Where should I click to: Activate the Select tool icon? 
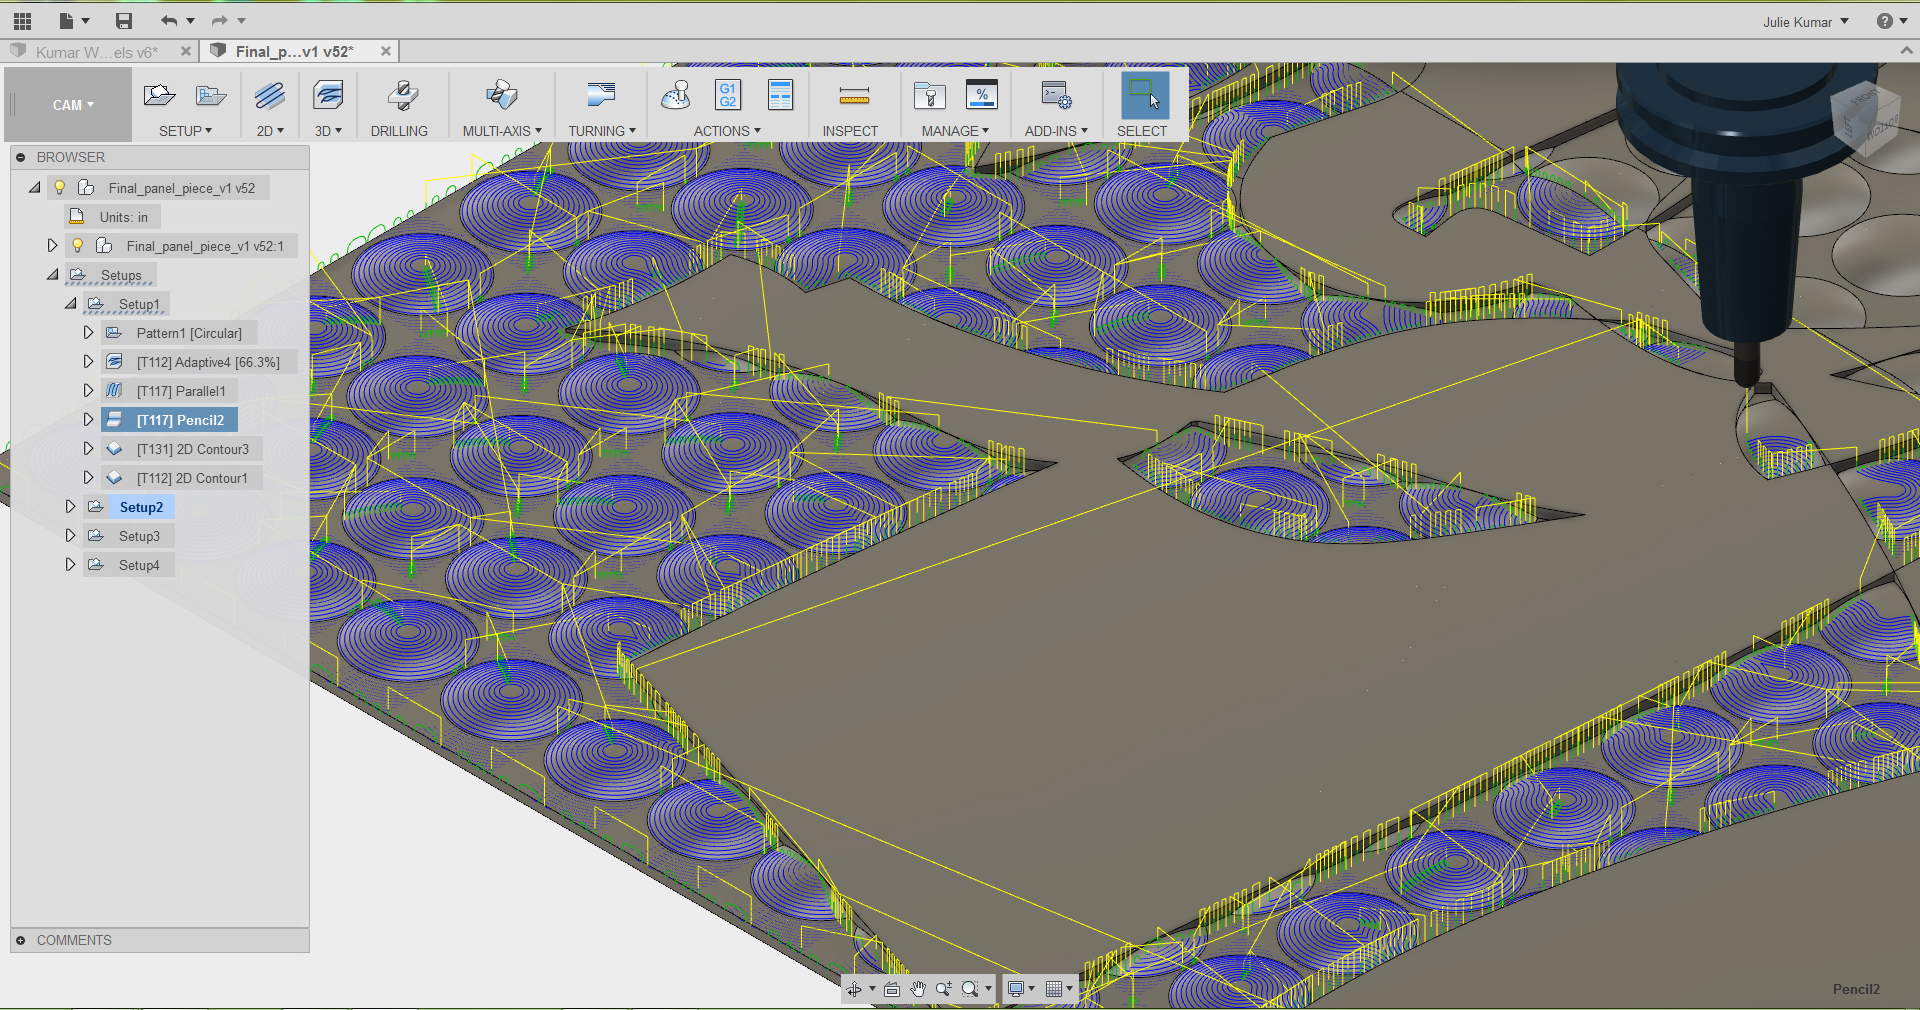click(1144, 96)
